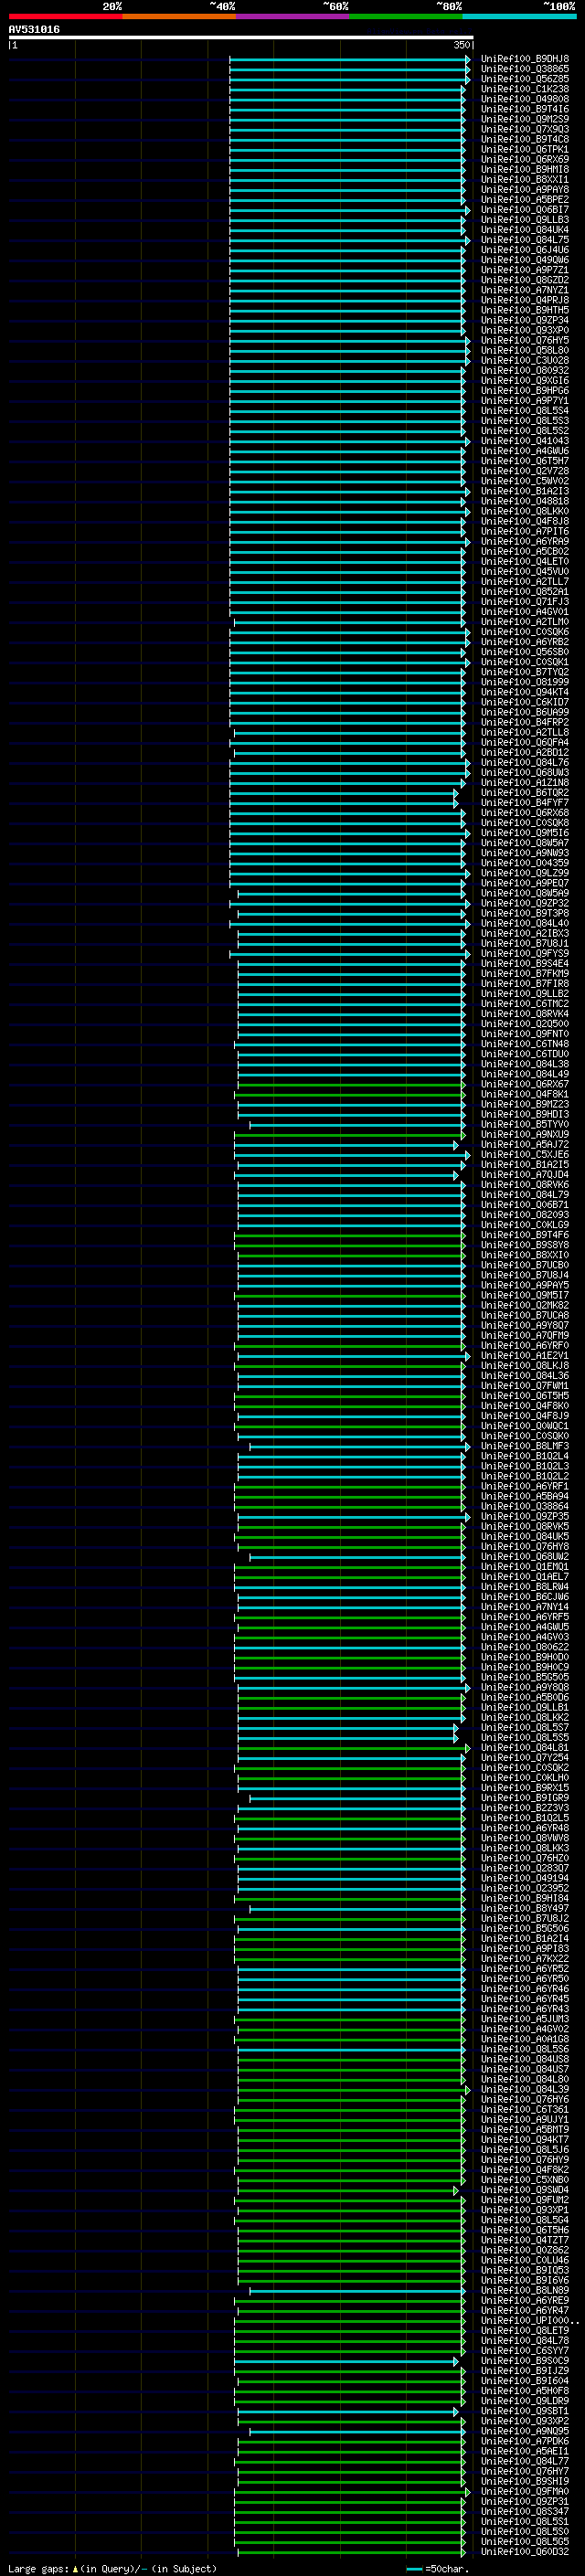585x2576 pixels.
Task: Click the query name AV531016
Action: (34, 30)
